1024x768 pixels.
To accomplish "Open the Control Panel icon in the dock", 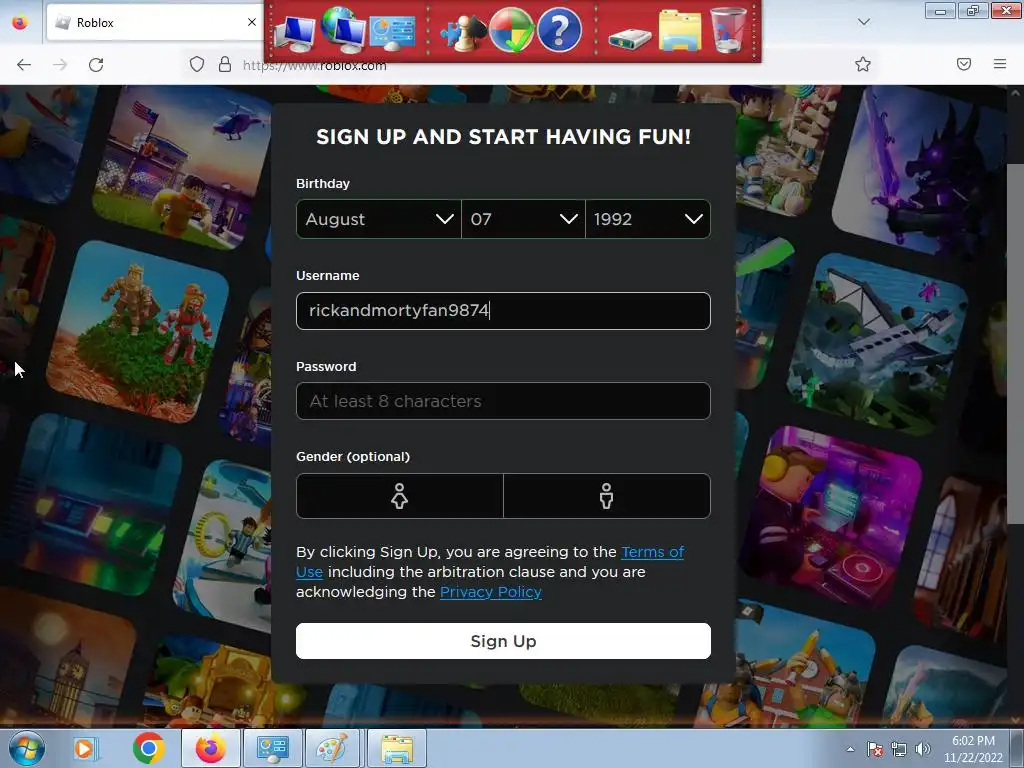I will [392, 32].
